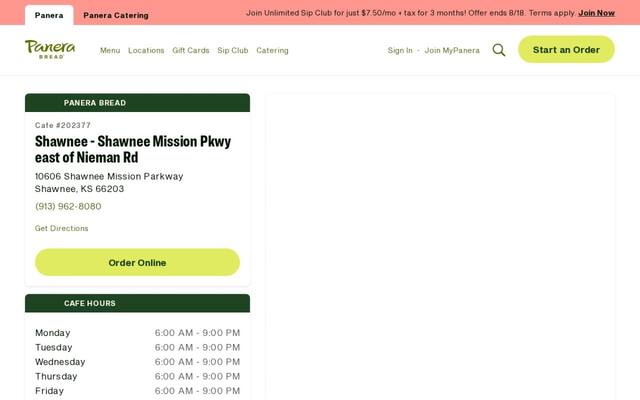The width and height of the screenshot is (640, 400).
Task: Switch to the Panera Catering tab
Action: pyautogui.click(x=116, y=15)
